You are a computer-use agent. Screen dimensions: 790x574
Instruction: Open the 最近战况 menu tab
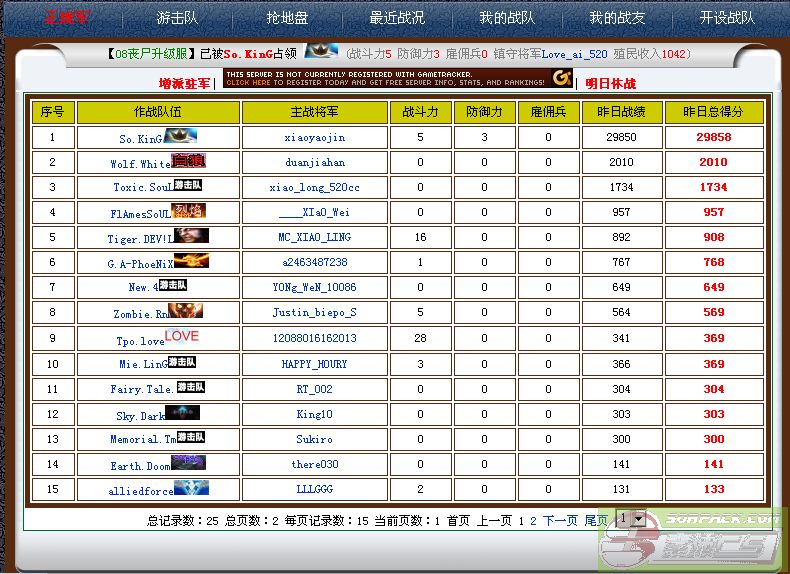point(397,18)
